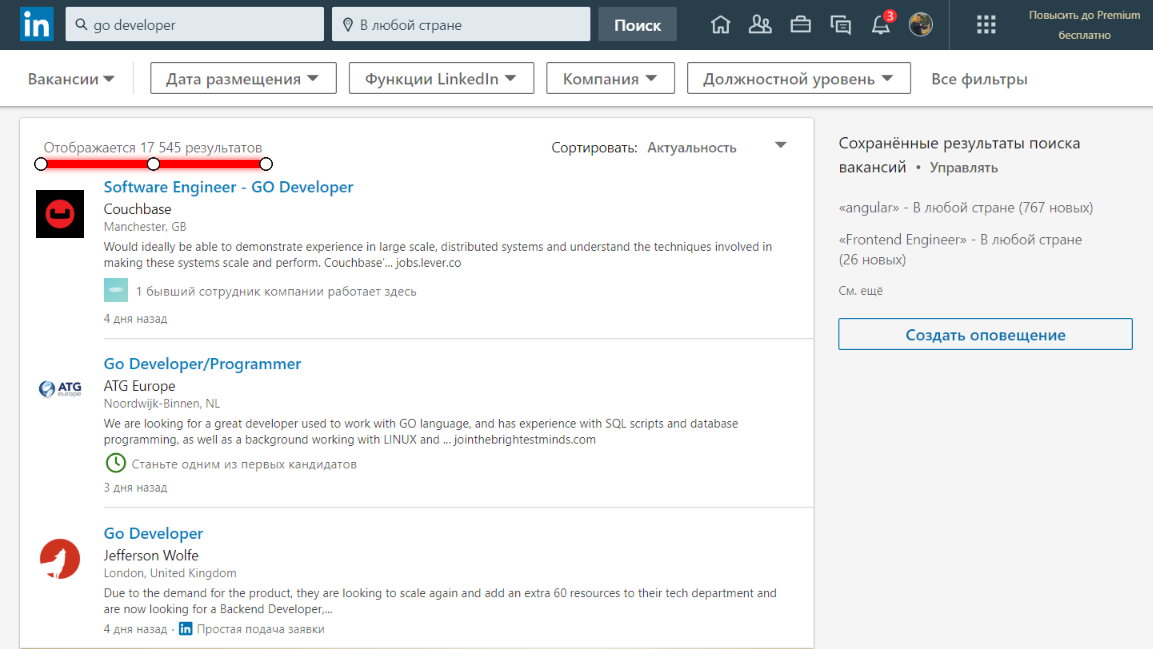Open the Должностной уровень filter
1153x649 pixels.
[x=799, y=79]
